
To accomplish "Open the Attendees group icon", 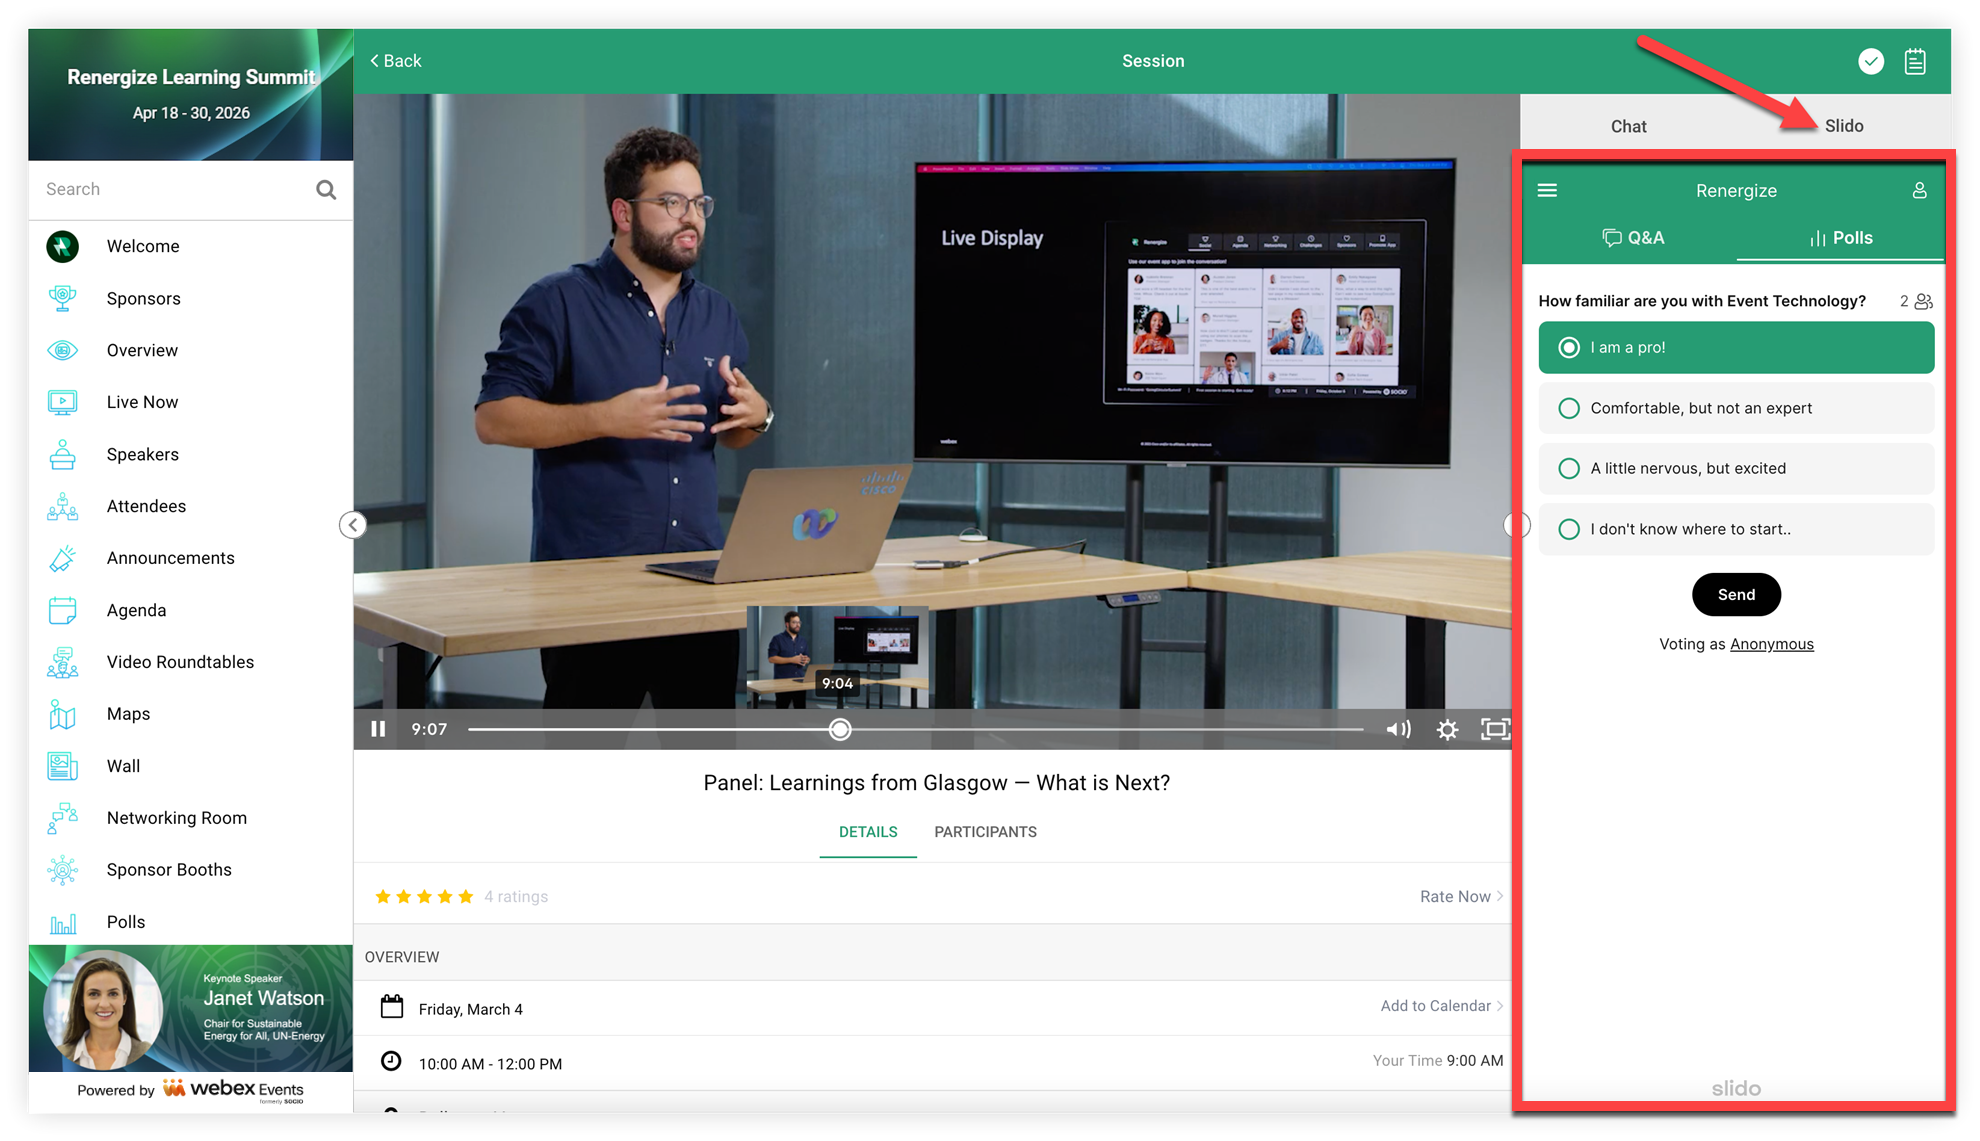I will [62, 506].
